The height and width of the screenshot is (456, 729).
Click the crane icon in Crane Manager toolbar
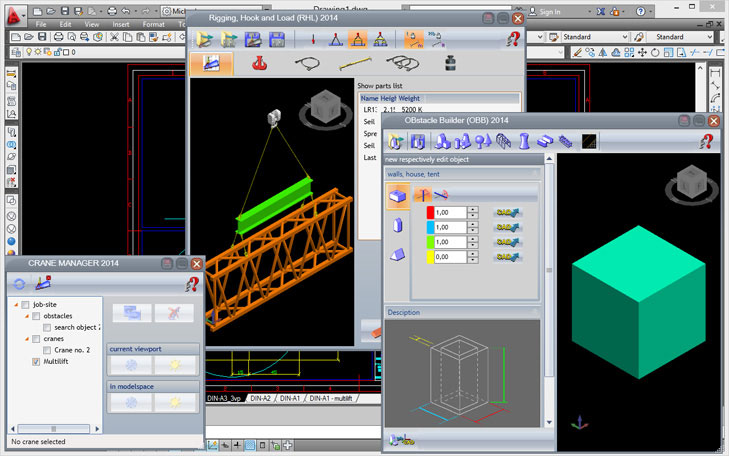click(43, 283)
